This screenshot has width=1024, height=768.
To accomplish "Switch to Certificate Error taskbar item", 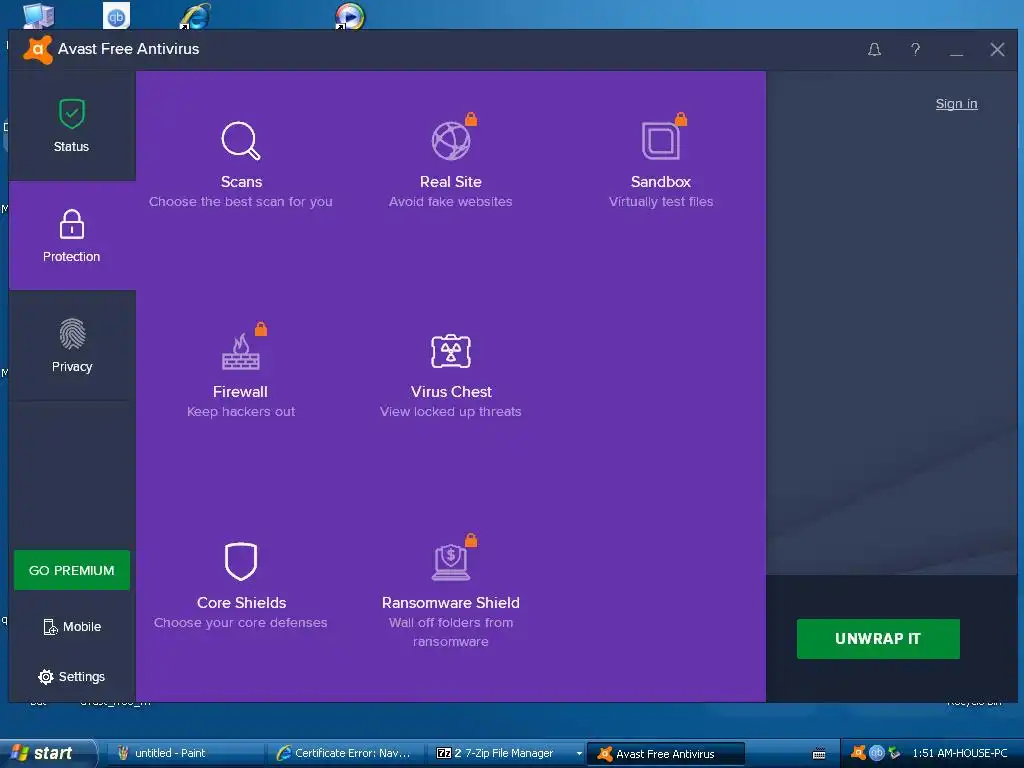I will 345,753.
